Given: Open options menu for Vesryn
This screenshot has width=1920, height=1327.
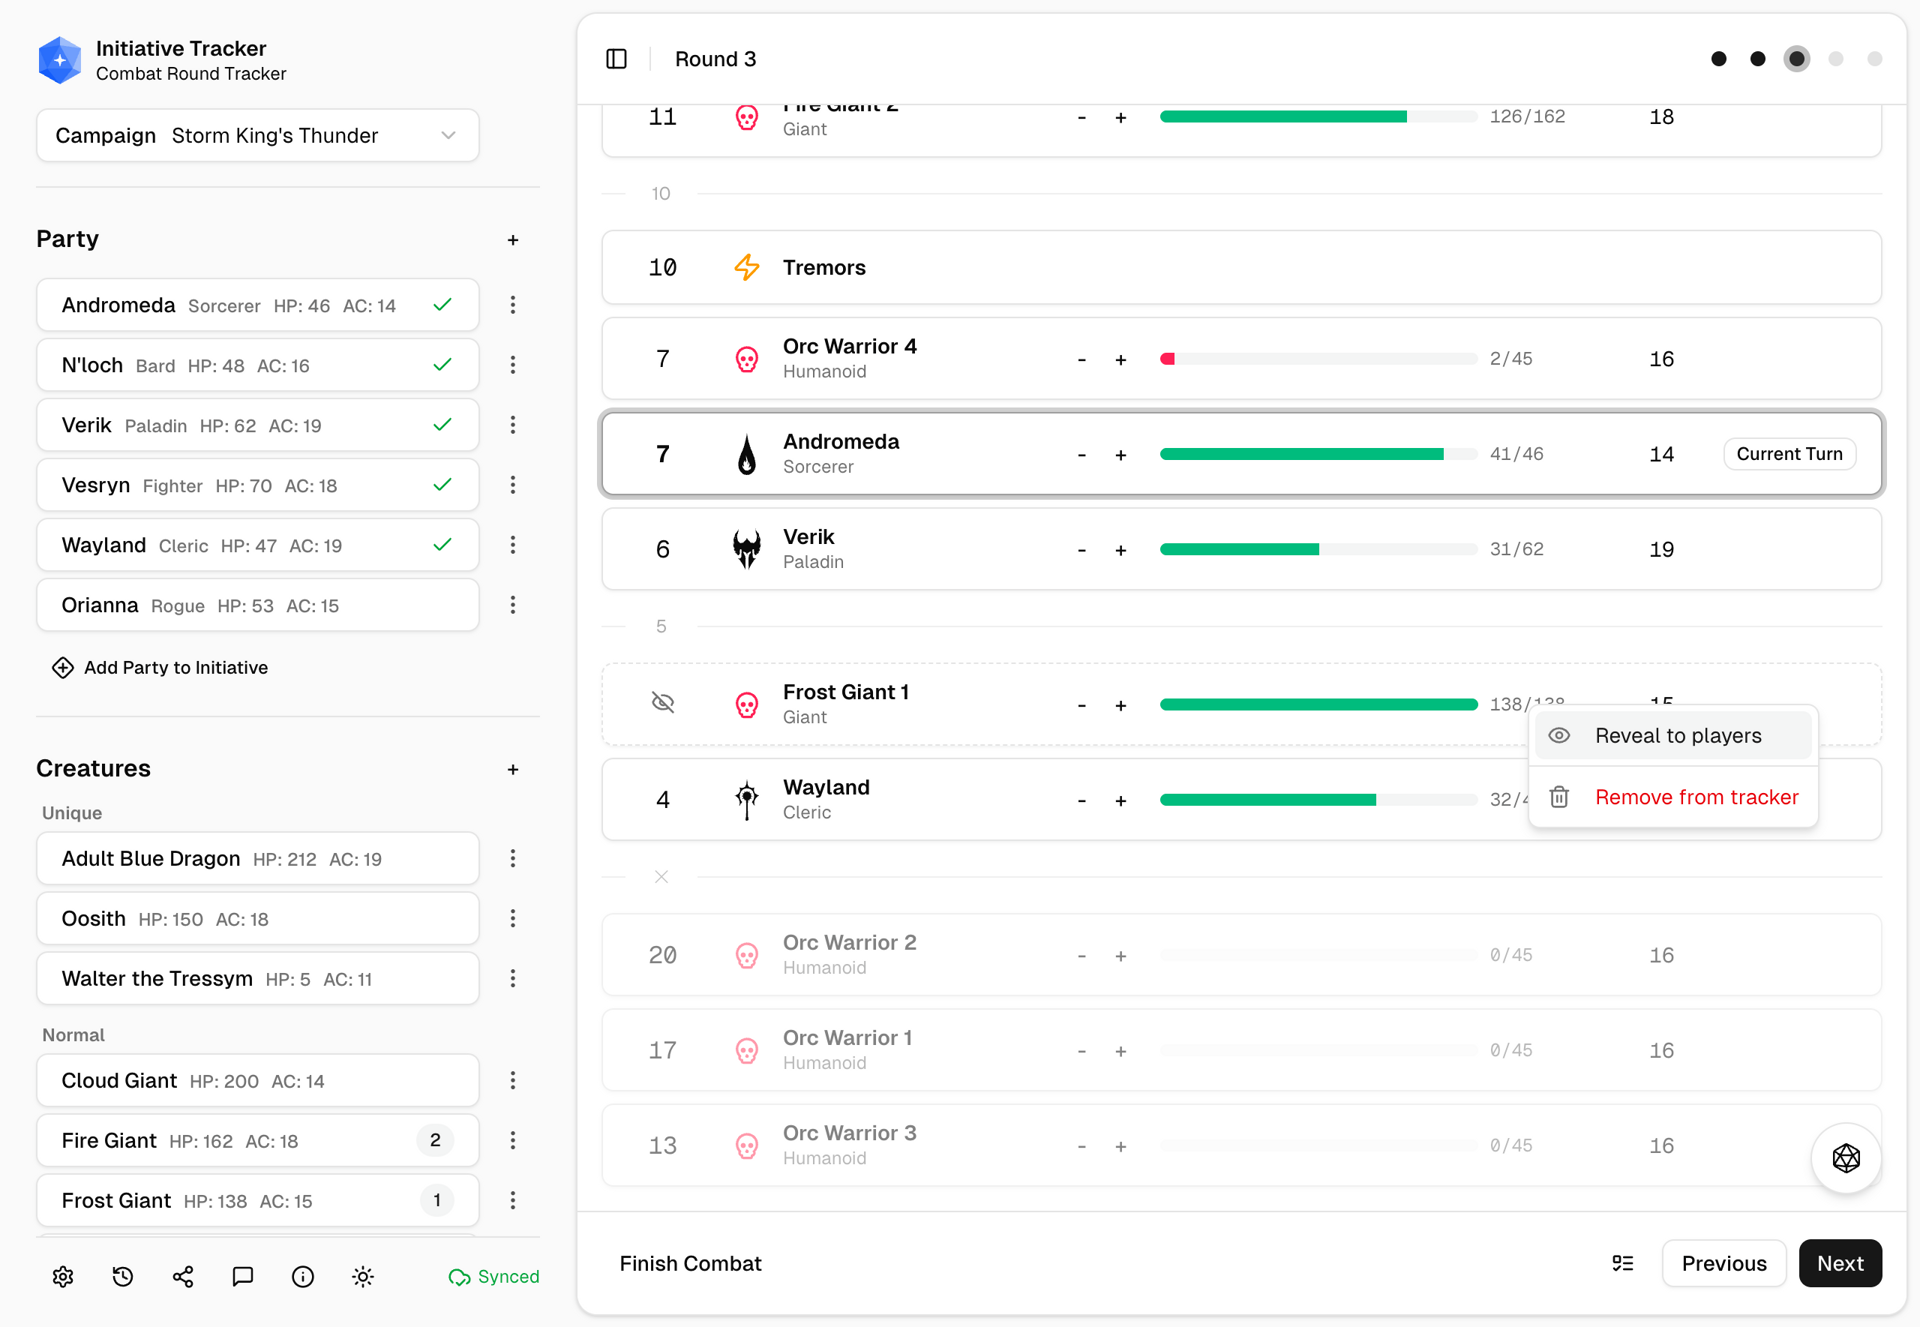Looking at the screenshot, I should tap(513, 485).
